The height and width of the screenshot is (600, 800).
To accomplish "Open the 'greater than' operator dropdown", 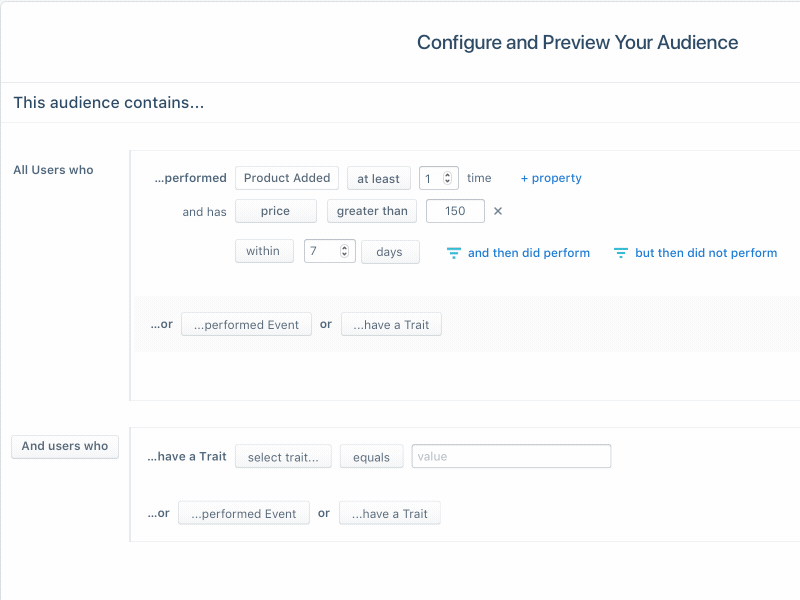I will point(371,211).
